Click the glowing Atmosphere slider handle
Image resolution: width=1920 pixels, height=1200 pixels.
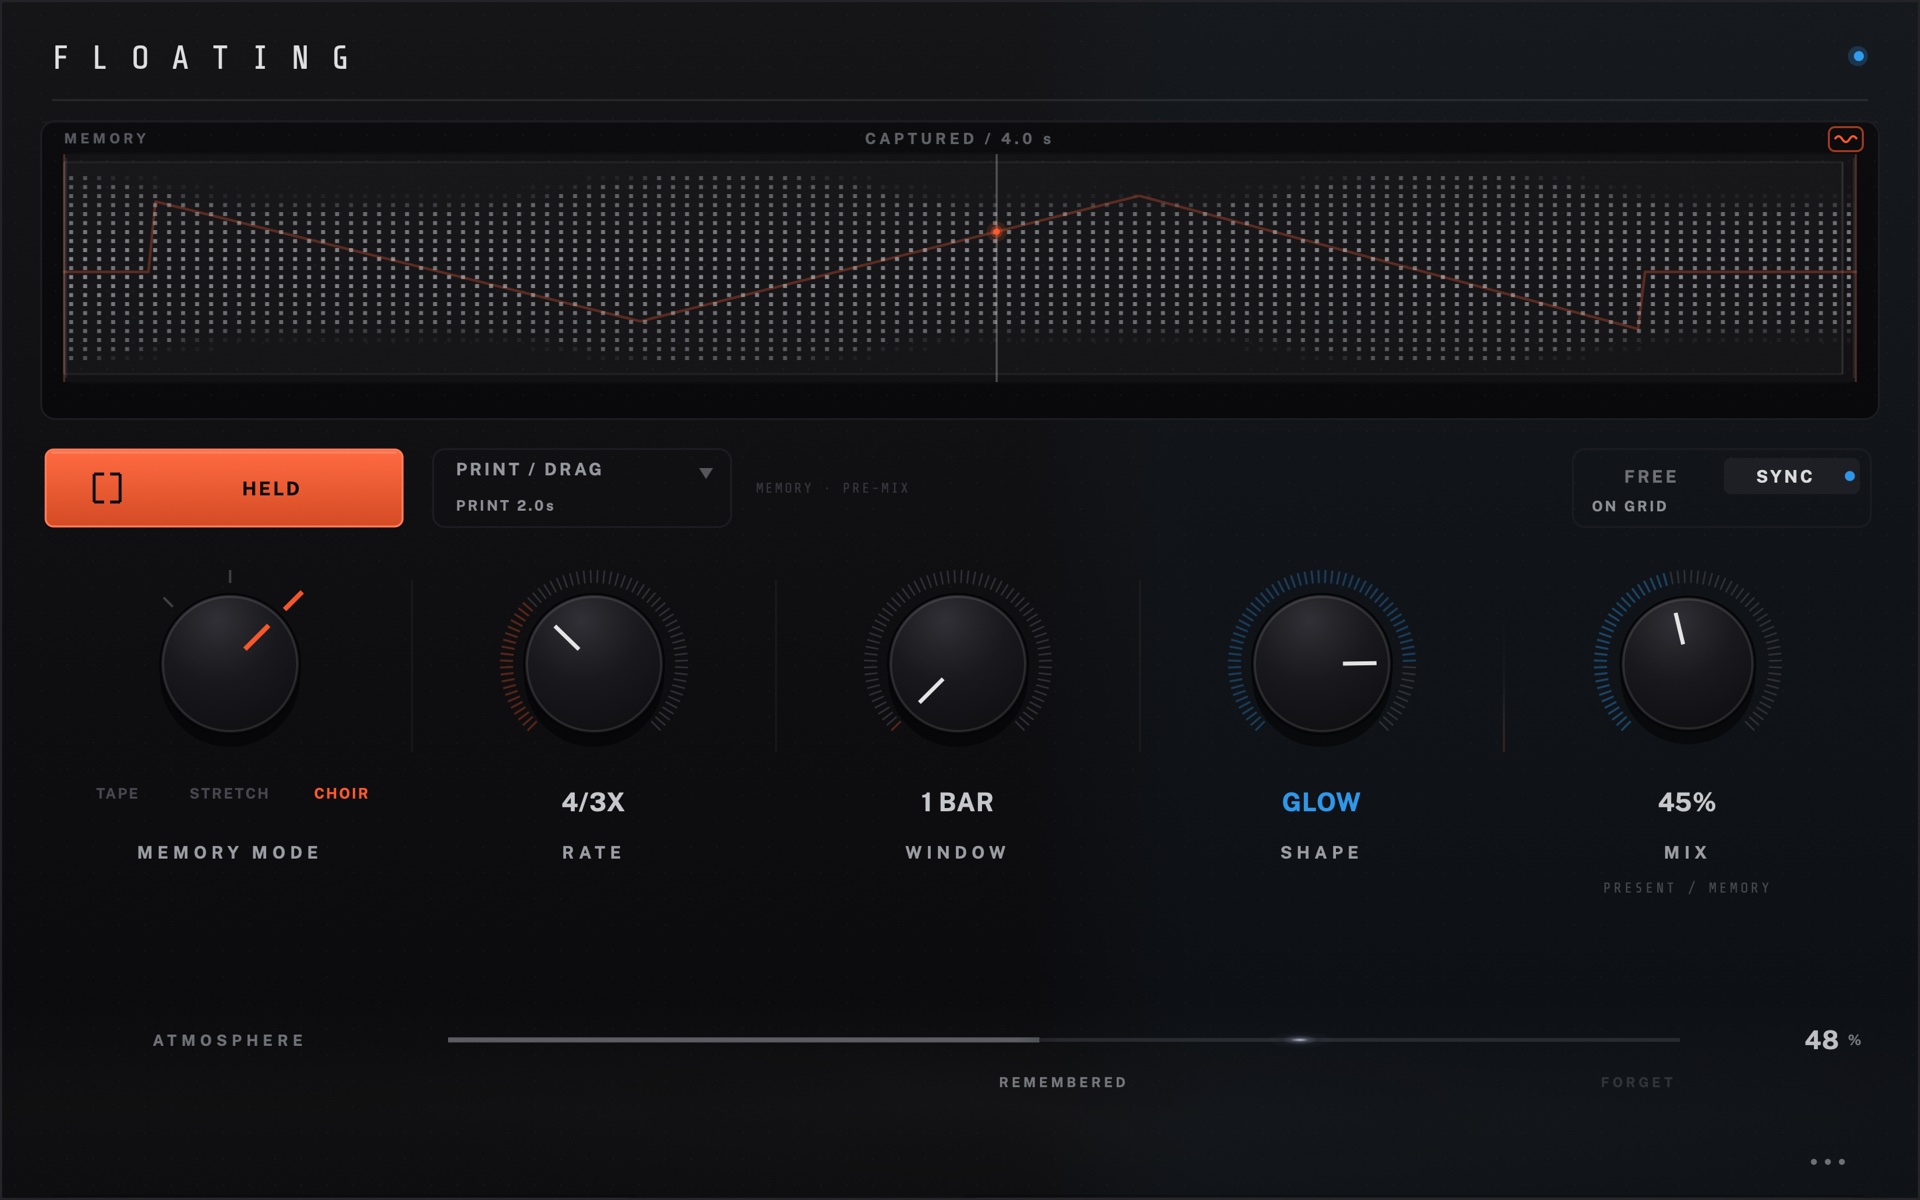1299,1040
